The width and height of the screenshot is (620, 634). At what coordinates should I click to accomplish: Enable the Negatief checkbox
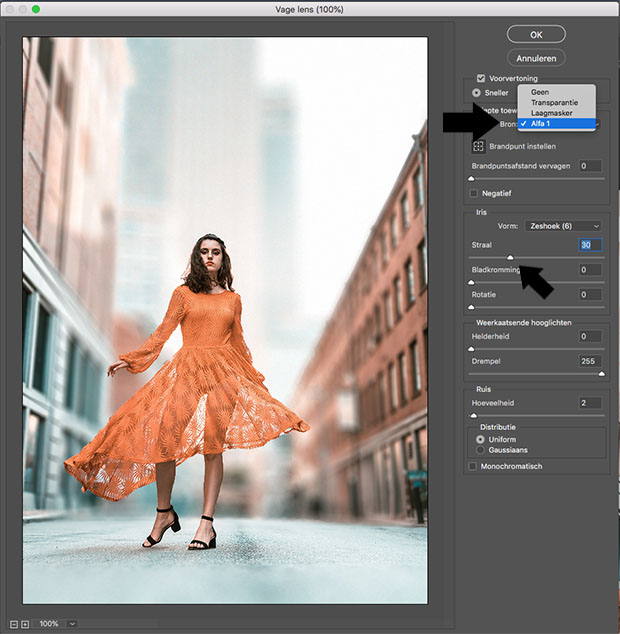474,193
